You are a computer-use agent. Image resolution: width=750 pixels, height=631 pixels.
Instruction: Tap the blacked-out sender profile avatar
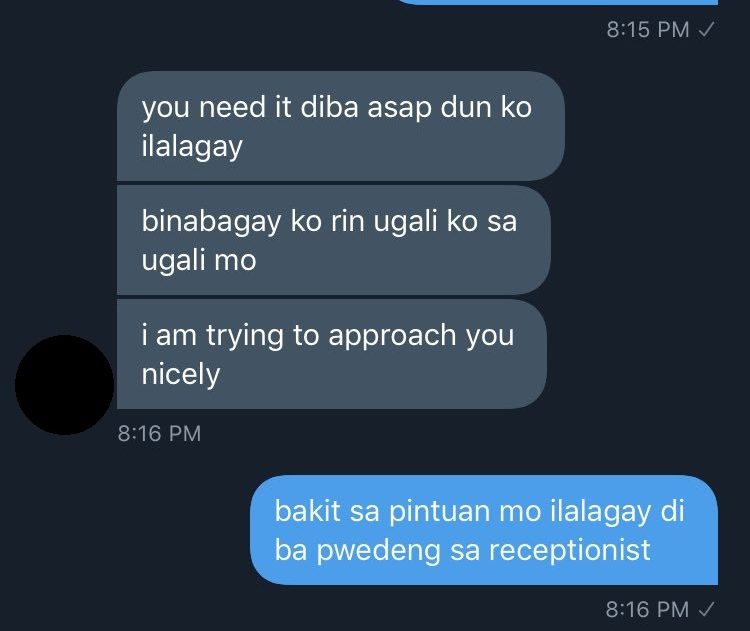(x=65, y=385)
